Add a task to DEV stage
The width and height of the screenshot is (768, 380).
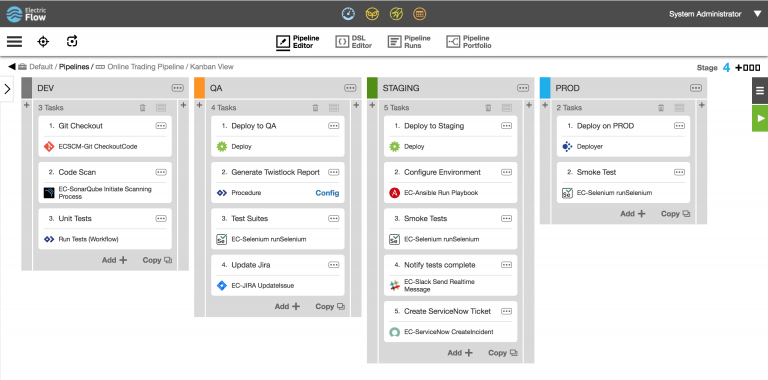click(114, 260)
